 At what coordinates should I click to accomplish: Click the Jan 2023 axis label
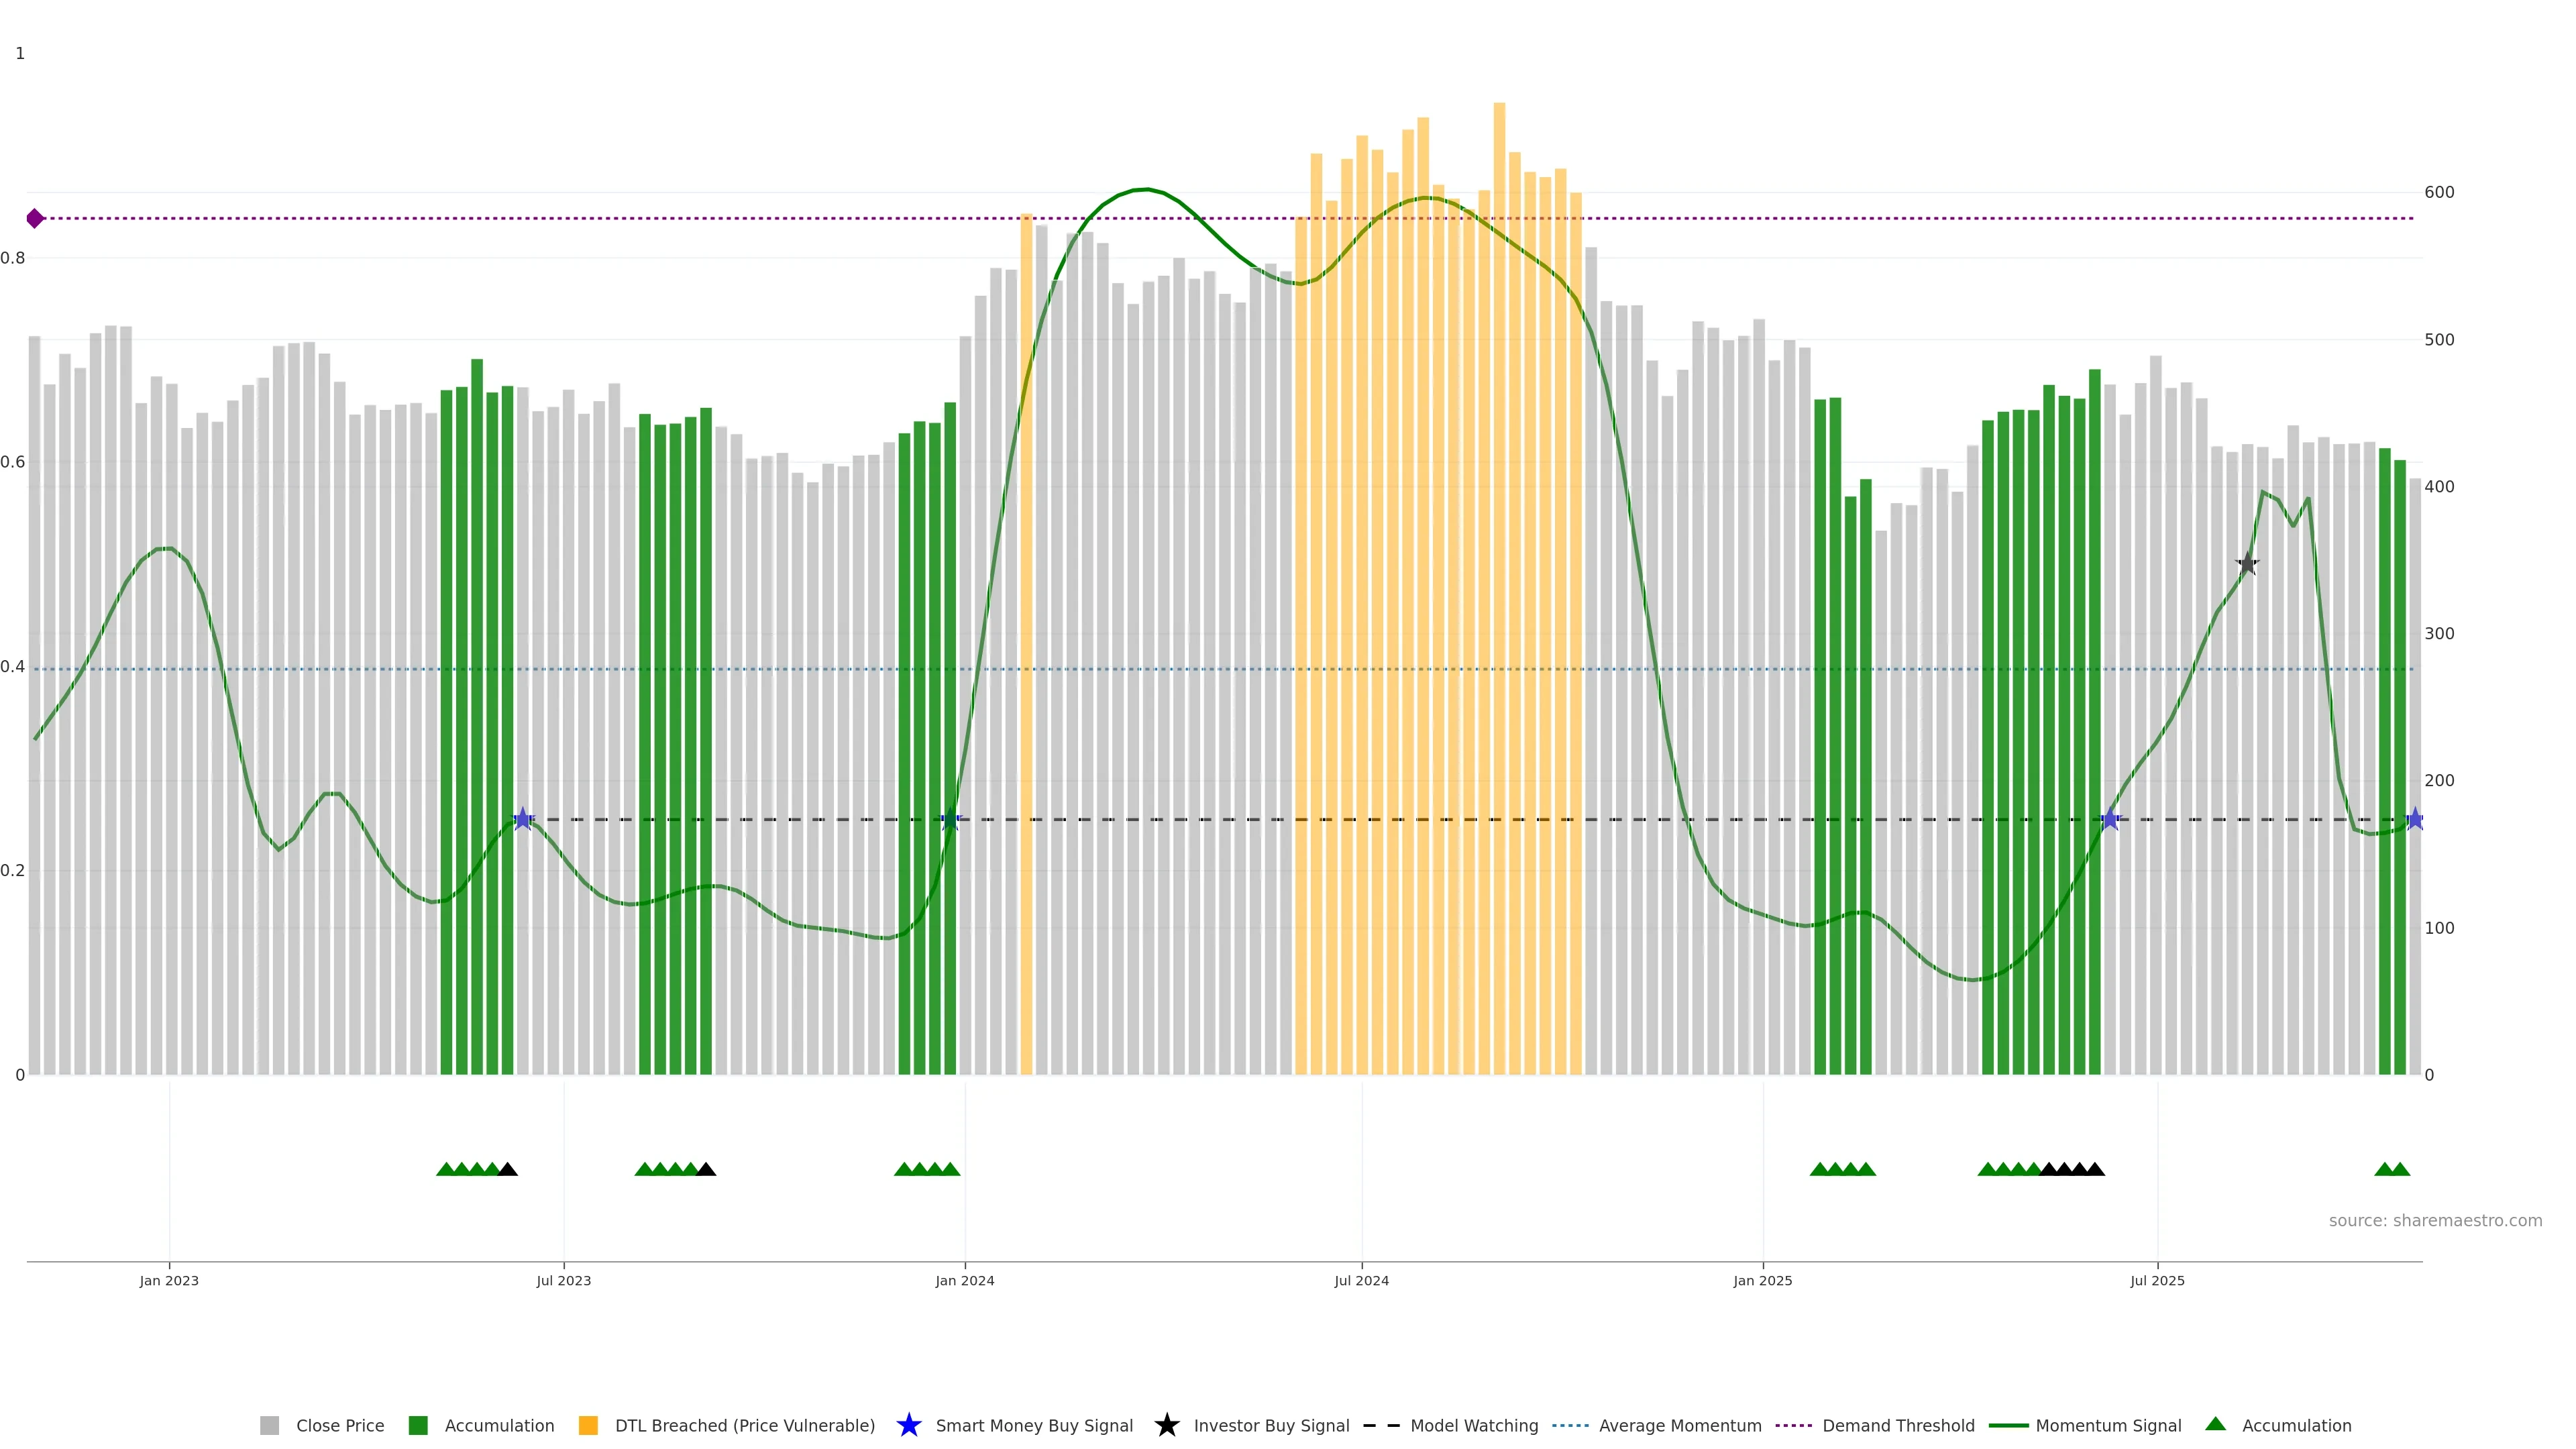point(169,1280)
